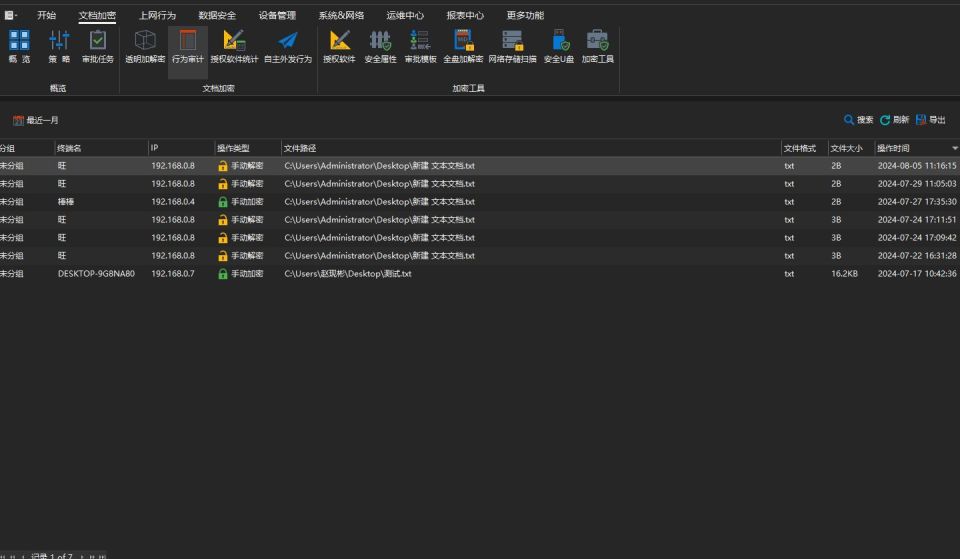The height and width of the screenshot is (559, 960).
Task: Launch the 全盘加解密 tool
Action: pyautogui.click(x=463, y=46)
